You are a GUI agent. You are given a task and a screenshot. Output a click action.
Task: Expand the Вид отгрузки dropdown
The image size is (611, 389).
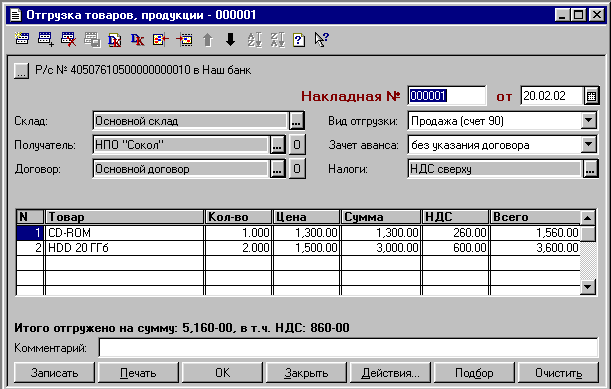pos(589,121)
